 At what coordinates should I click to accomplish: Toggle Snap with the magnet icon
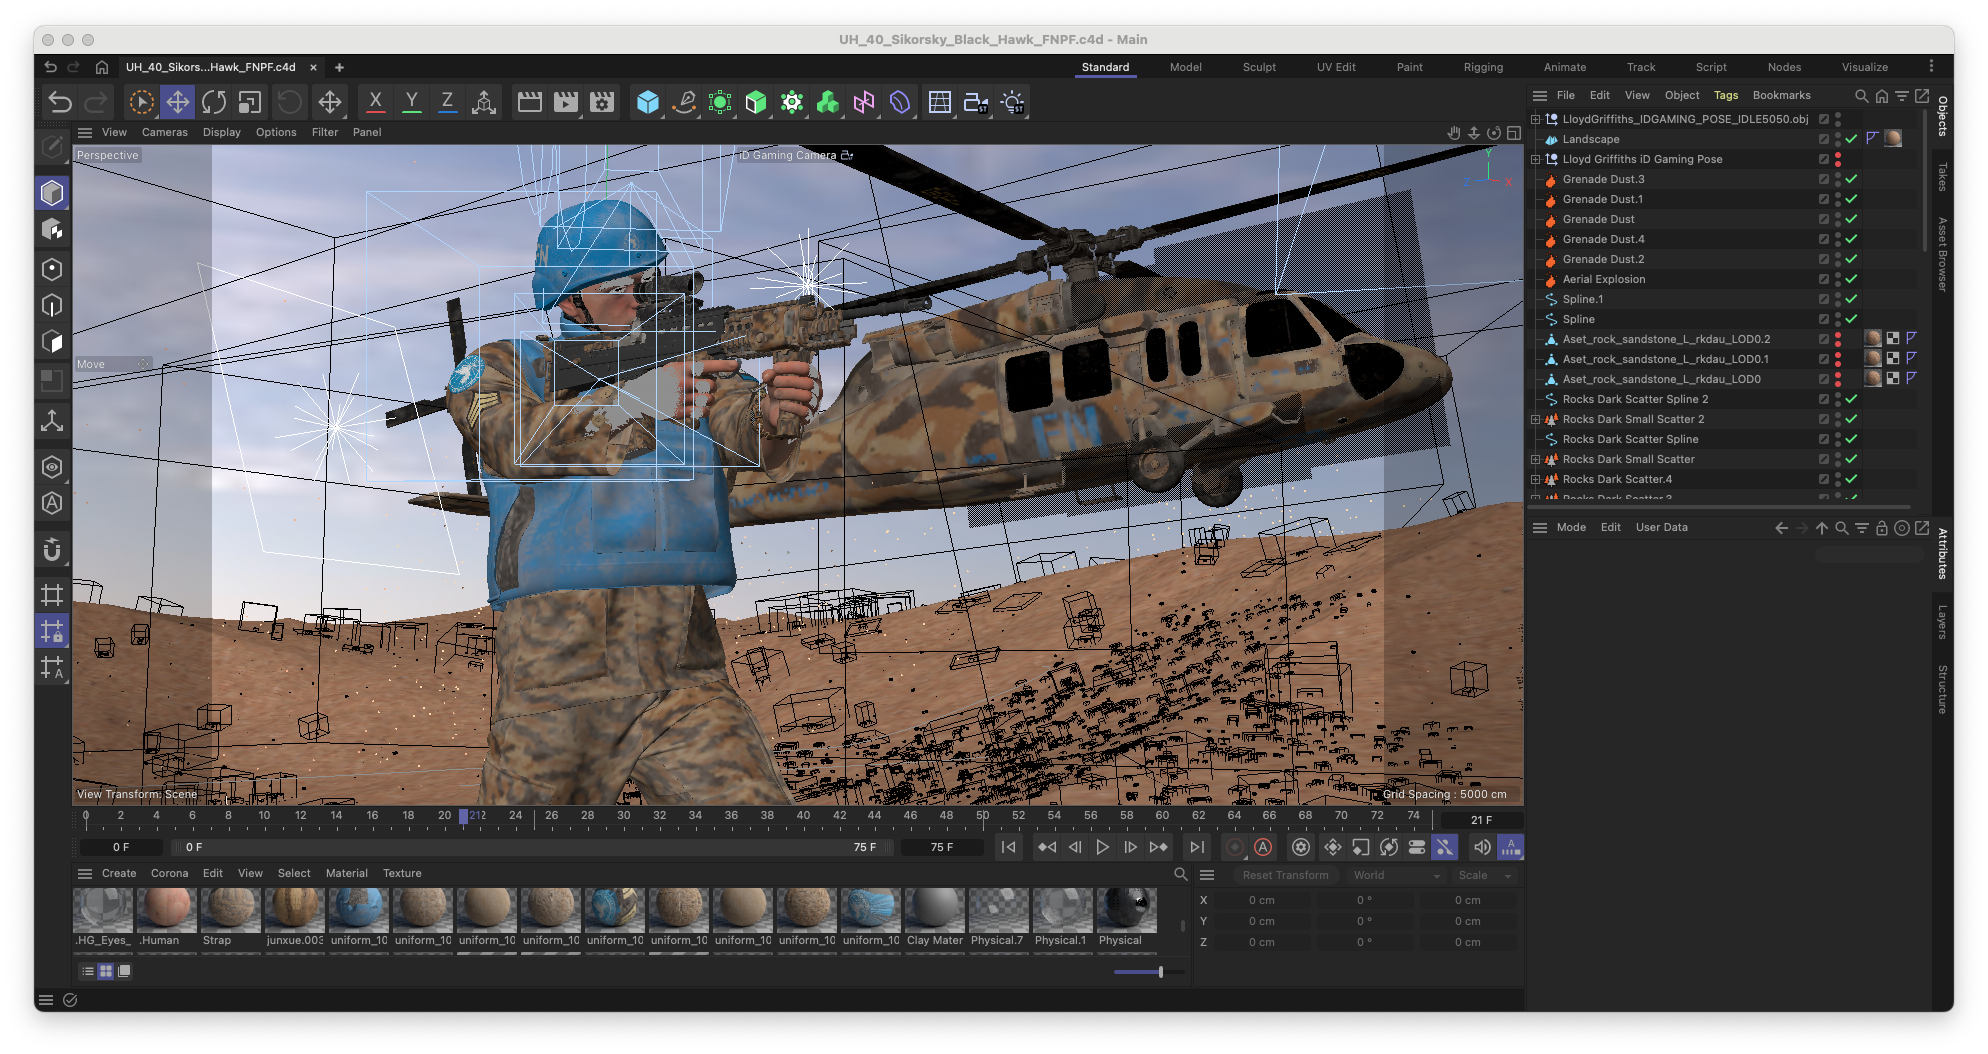click(x=52, y=549)
